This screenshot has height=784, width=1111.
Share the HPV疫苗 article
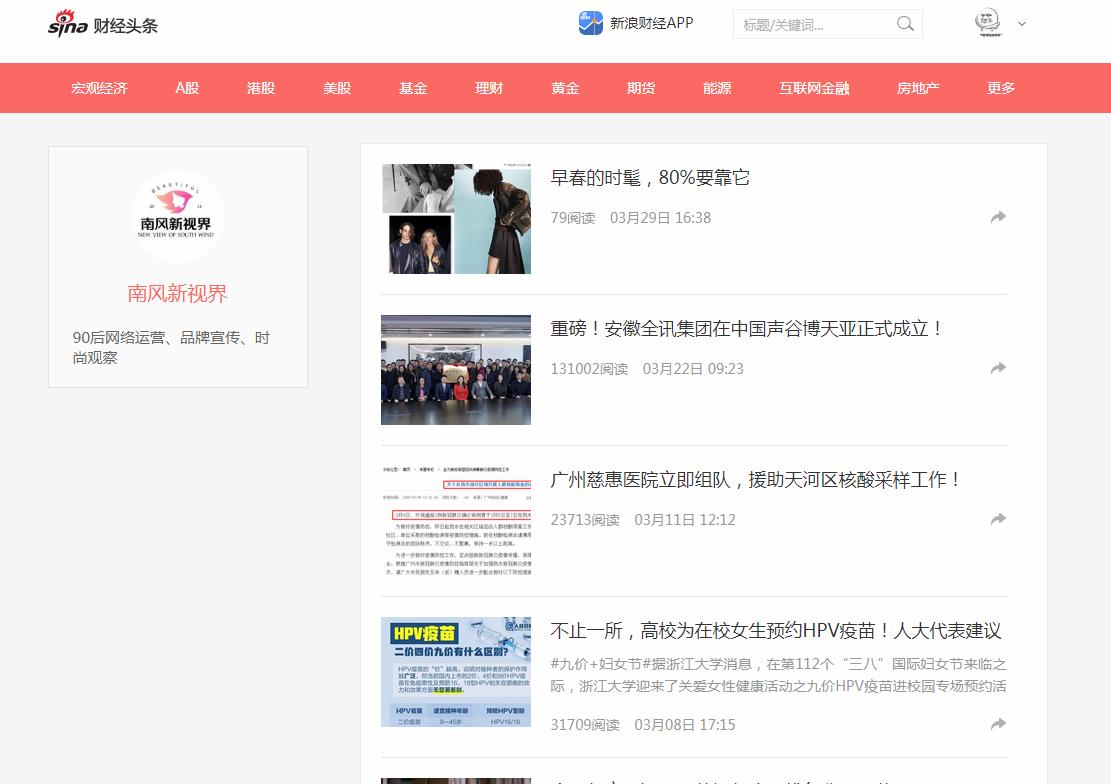click(x=998, y=724)
